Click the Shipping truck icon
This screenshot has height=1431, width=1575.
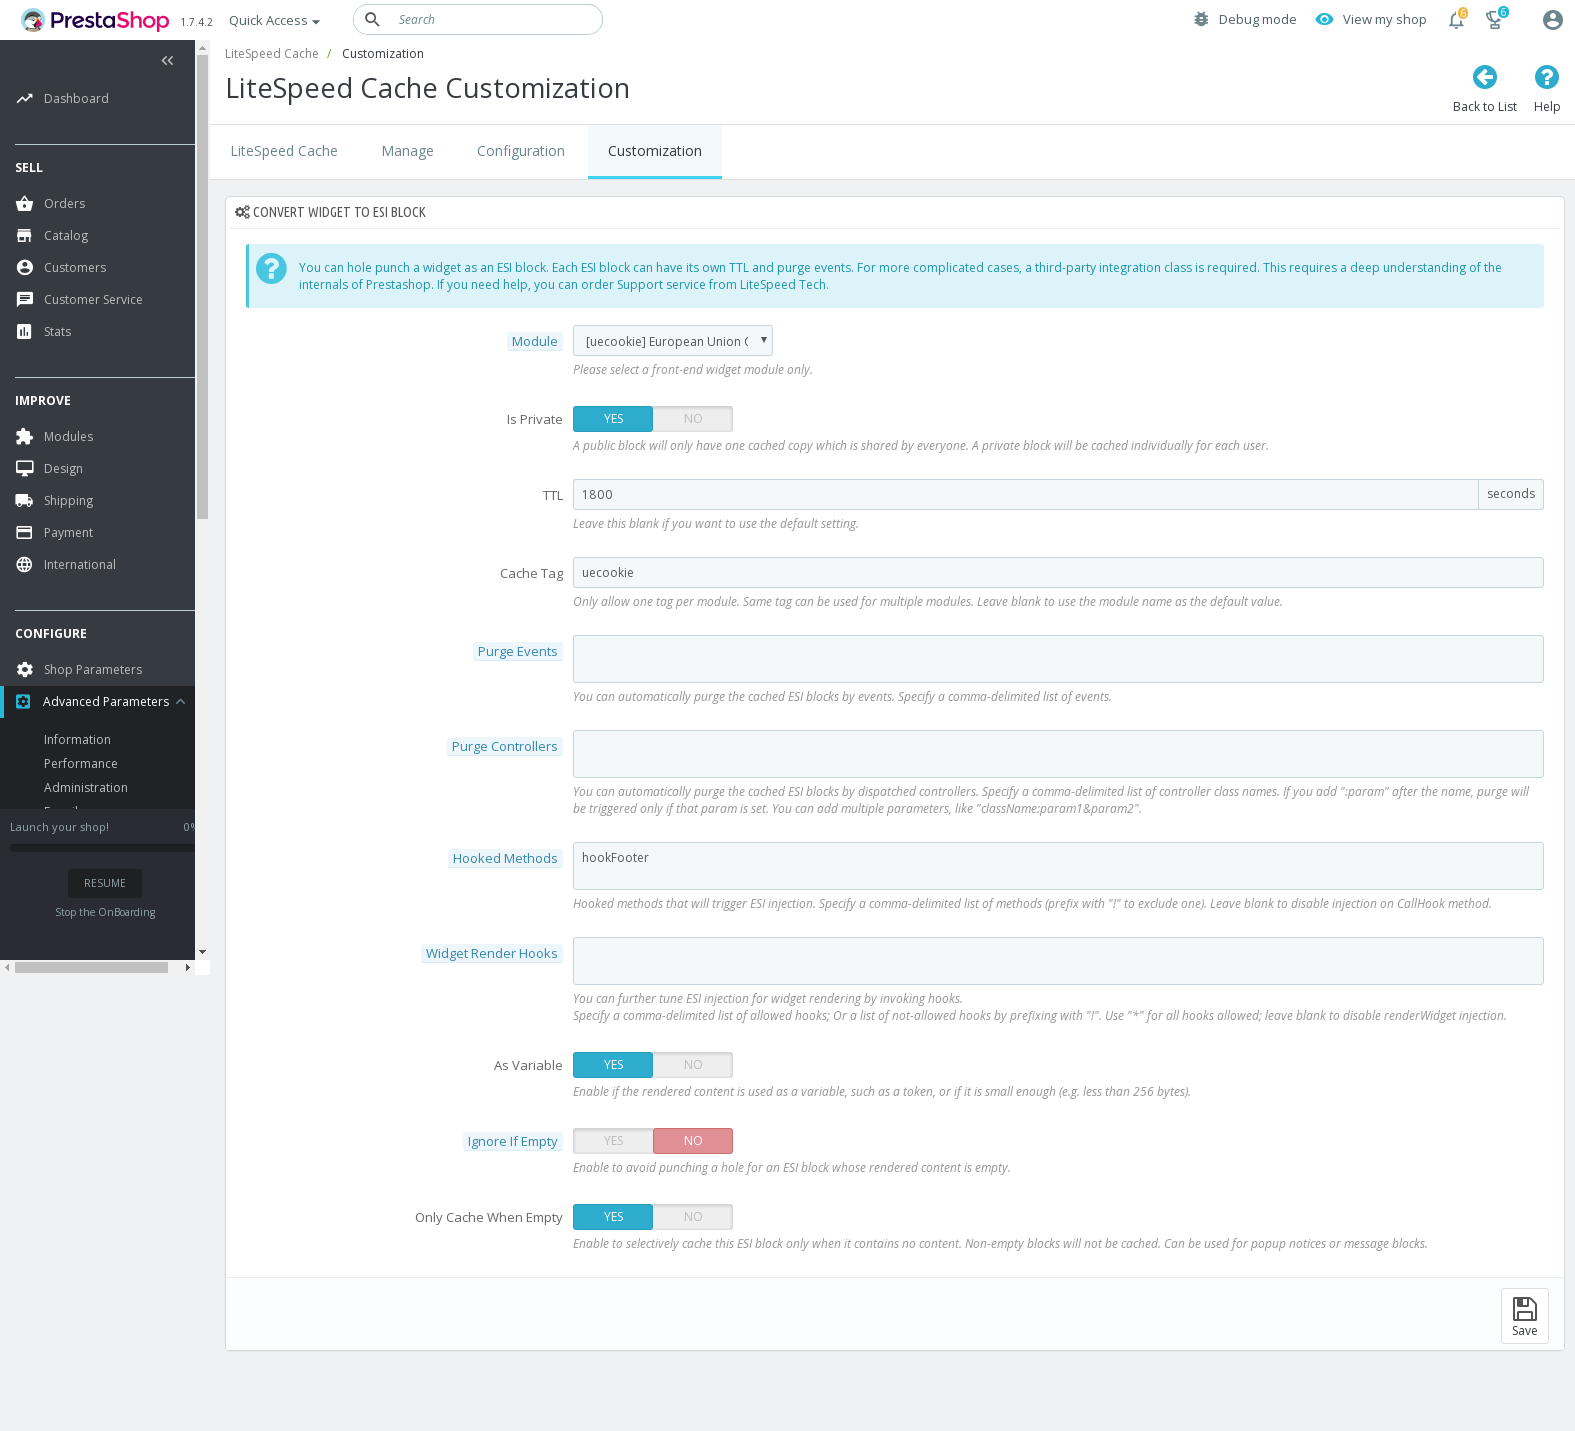(25, 500)
